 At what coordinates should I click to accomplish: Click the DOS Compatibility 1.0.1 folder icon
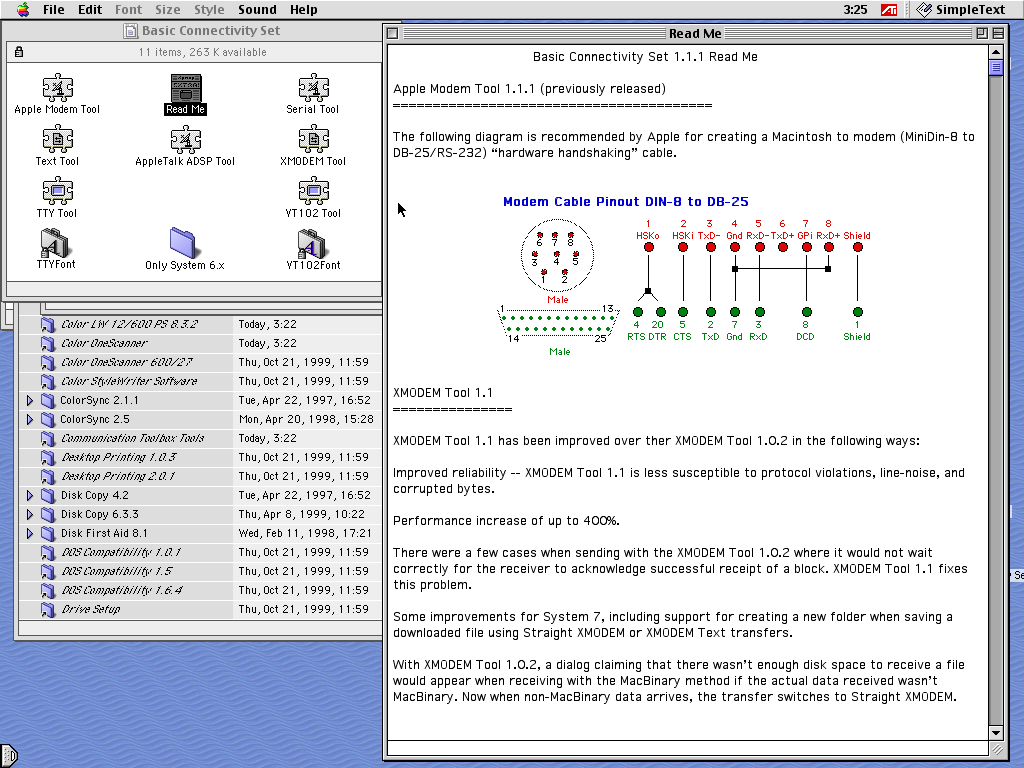point(48,552)
